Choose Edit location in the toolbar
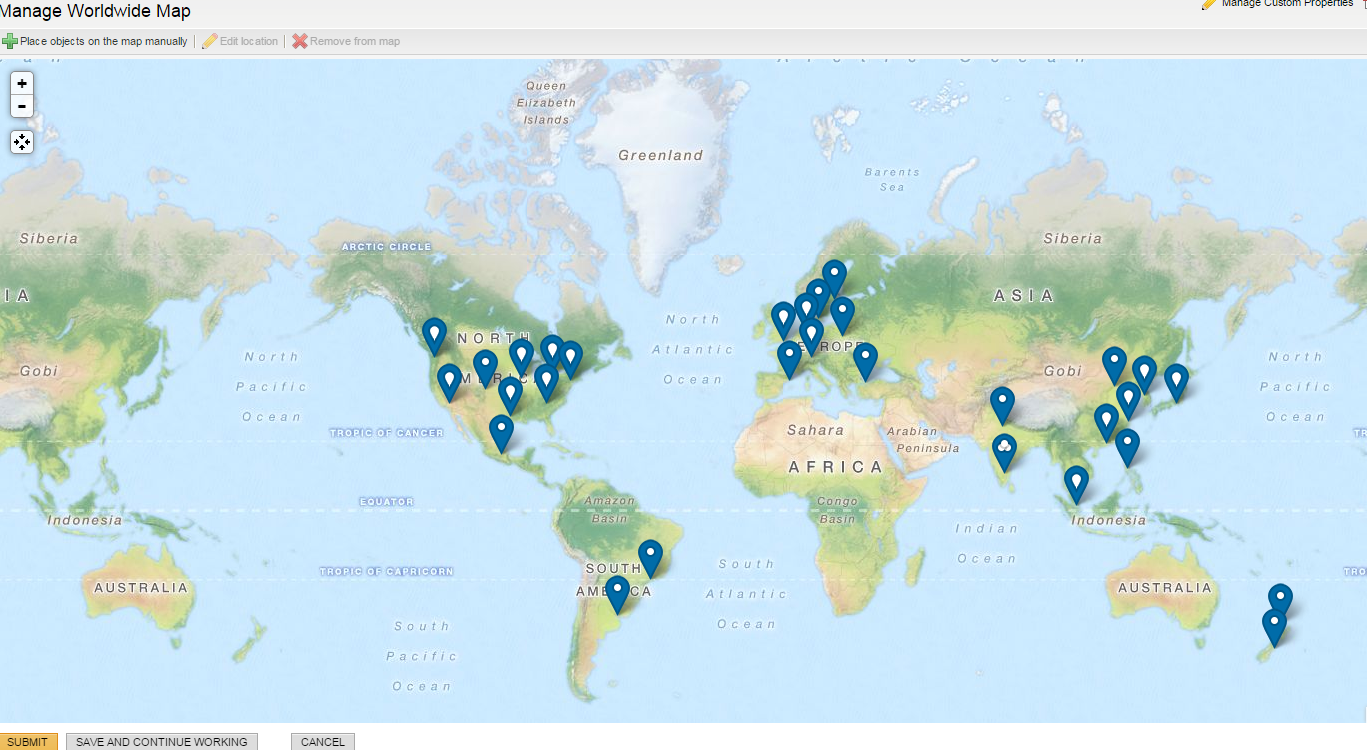 click(240, 41)
